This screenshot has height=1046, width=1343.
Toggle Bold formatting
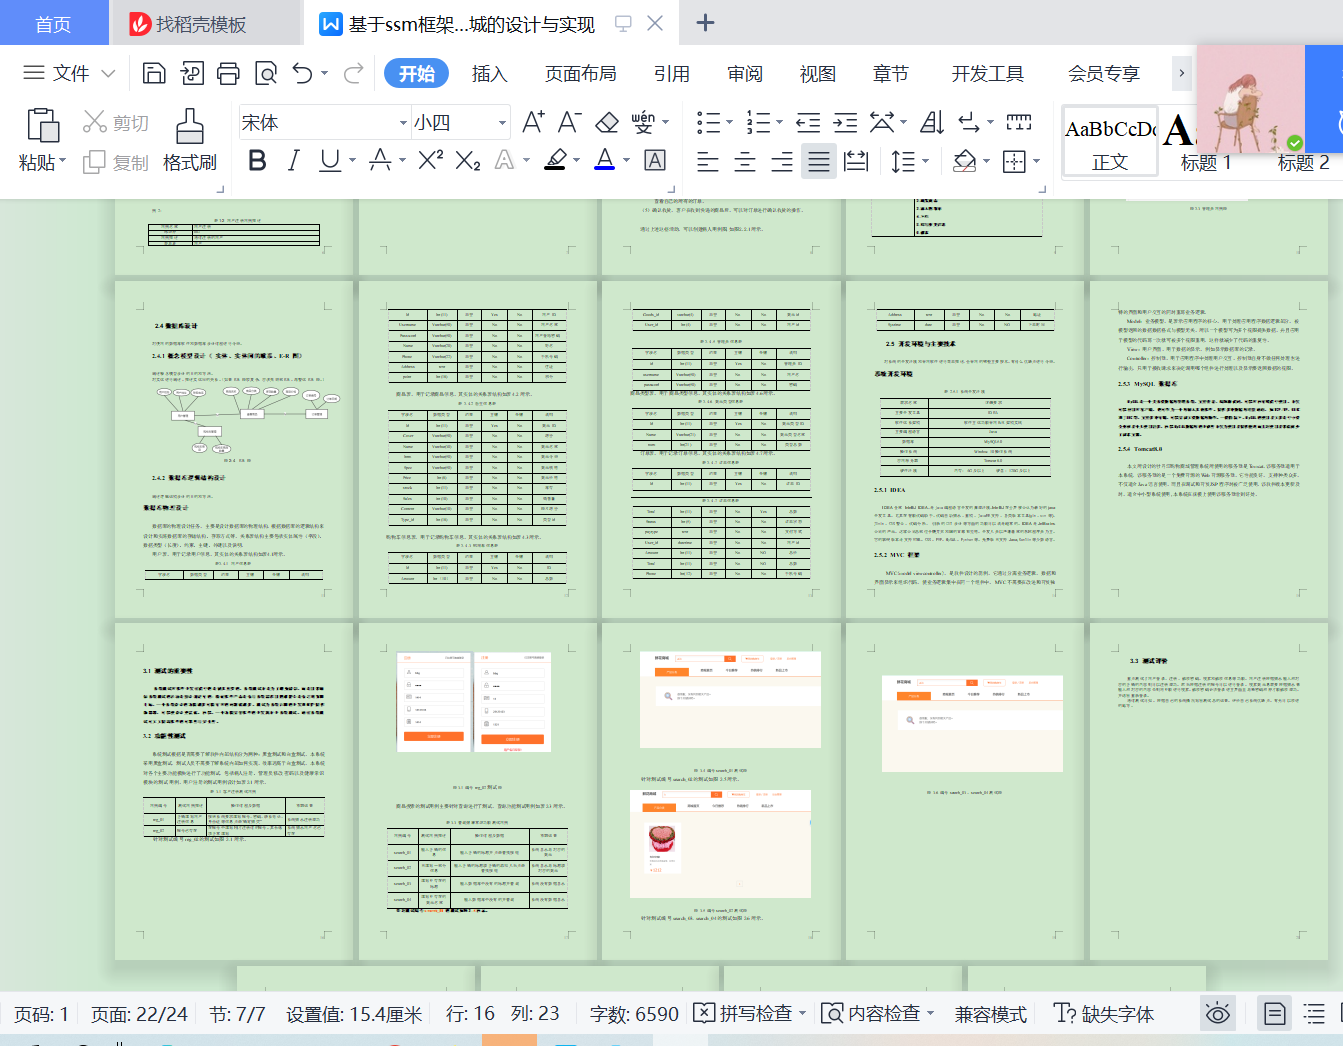257,160
